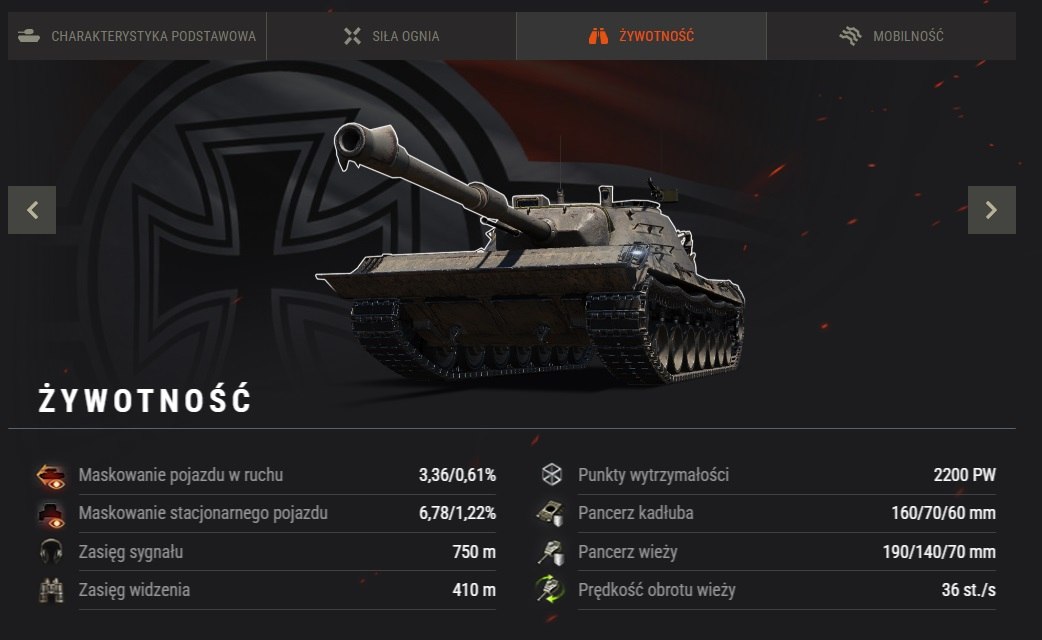The width and height of the screenshot is (1042, 640).
Task: Click the crossed cannons icon in Siła ognia tab
Action: pyautogui.click(x=352, y=36)
